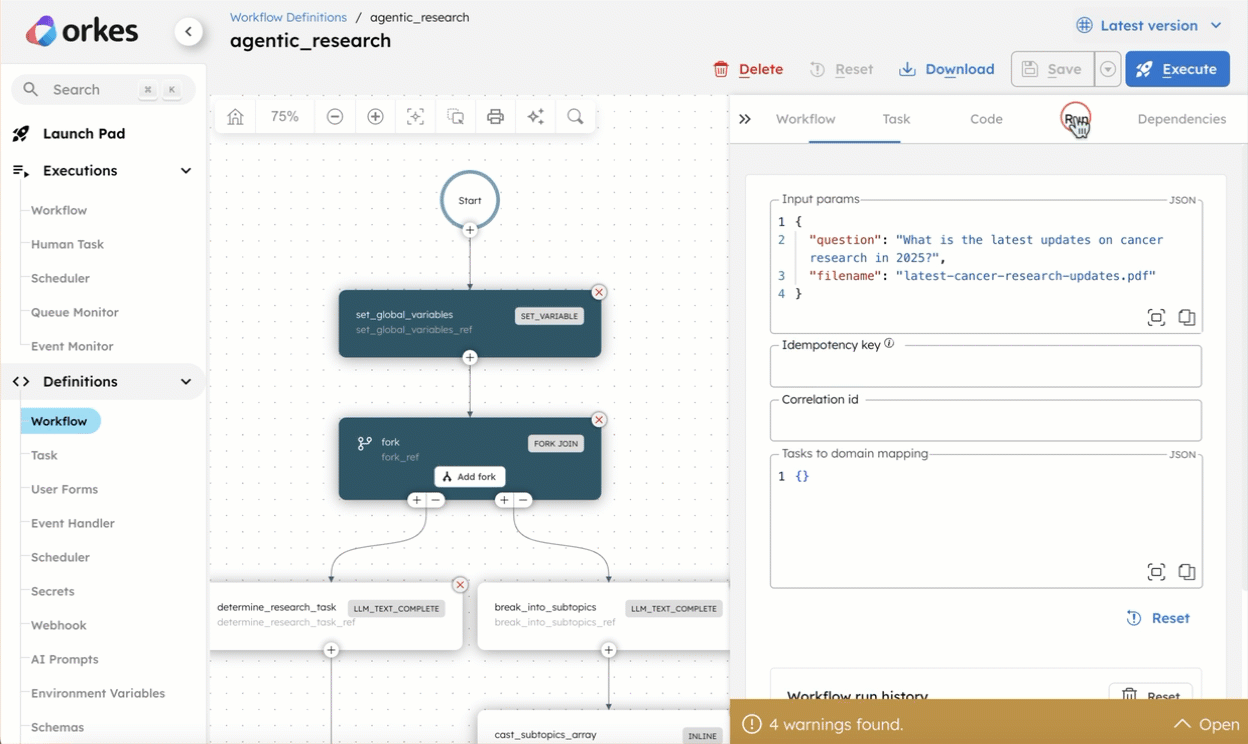Print the workflow diagram
This screenshot has width=1248, height=744.
[x=495, y=117]
